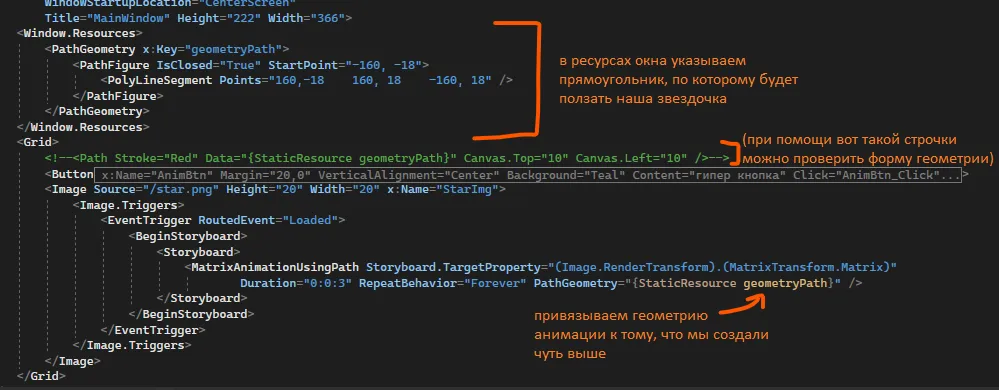This screenshot has height=390, width=999.
Task: Click the closing </PathGeometry> tag
Action: pyautogui.click(x=96, y=112)
